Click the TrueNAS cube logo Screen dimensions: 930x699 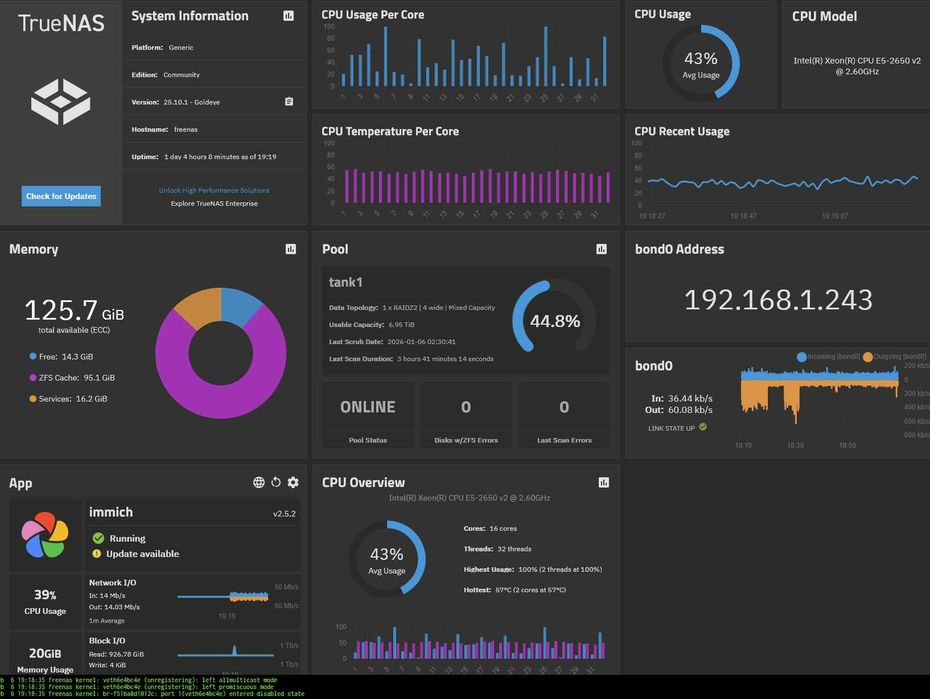60,101
